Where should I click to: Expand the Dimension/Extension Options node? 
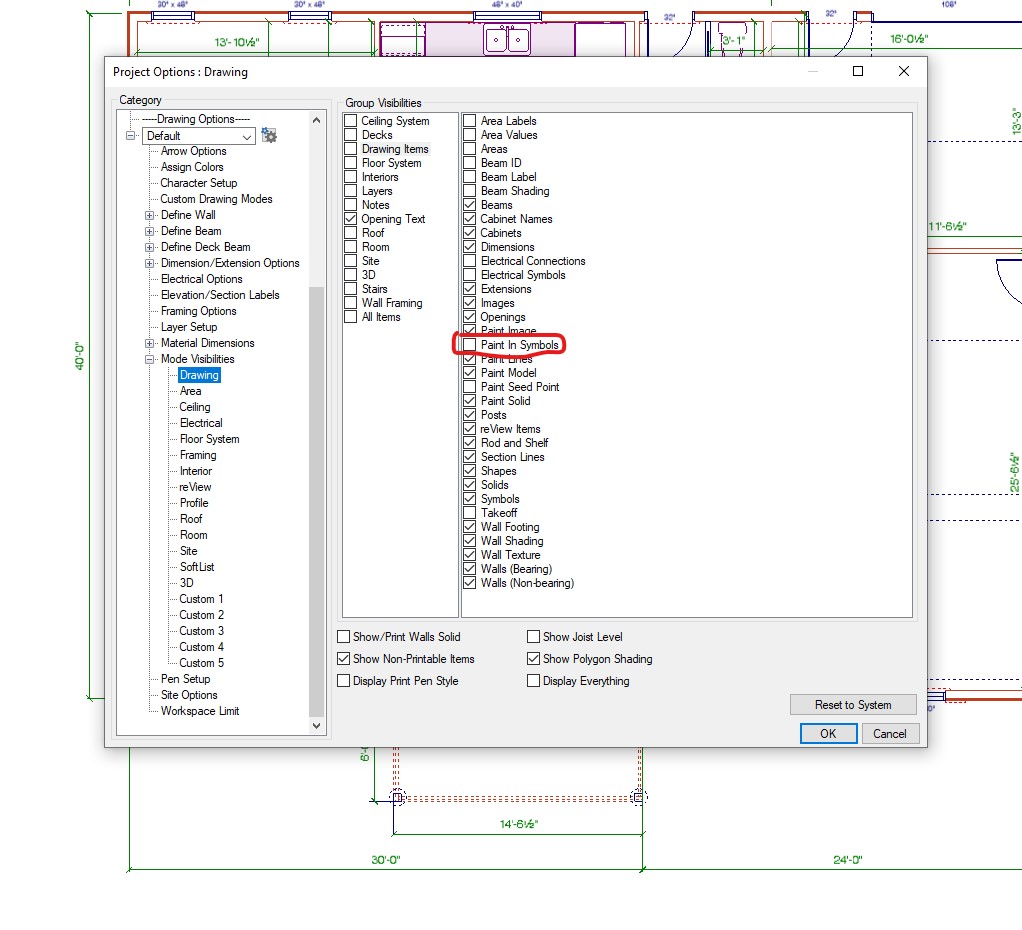tap(149, 263)
